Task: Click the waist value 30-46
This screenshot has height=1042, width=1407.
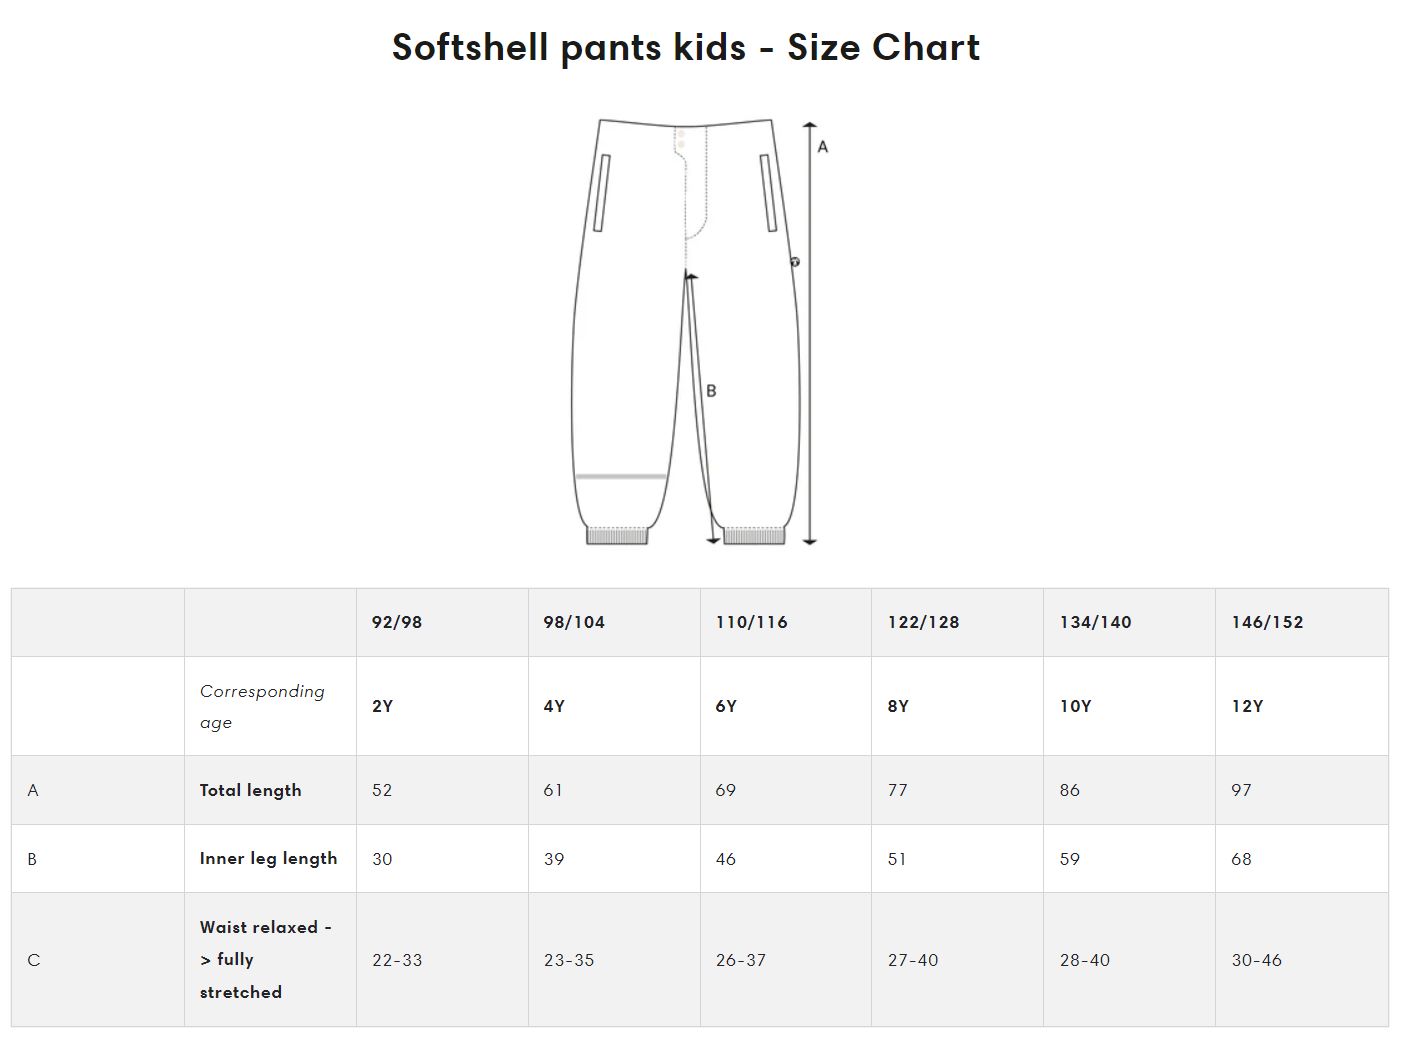Action: coord(1256,960)
